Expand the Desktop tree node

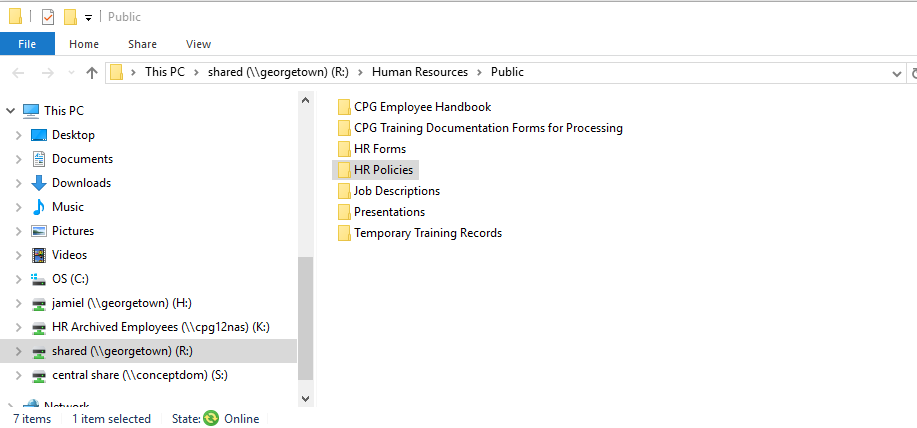[x=19, y=135]
